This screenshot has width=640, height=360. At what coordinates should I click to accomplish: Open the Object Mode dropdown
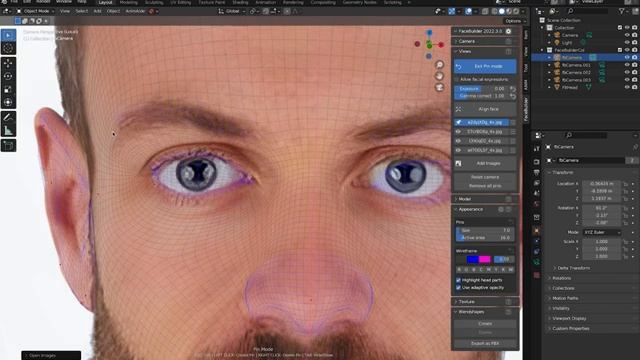click(x=36, y=11)
